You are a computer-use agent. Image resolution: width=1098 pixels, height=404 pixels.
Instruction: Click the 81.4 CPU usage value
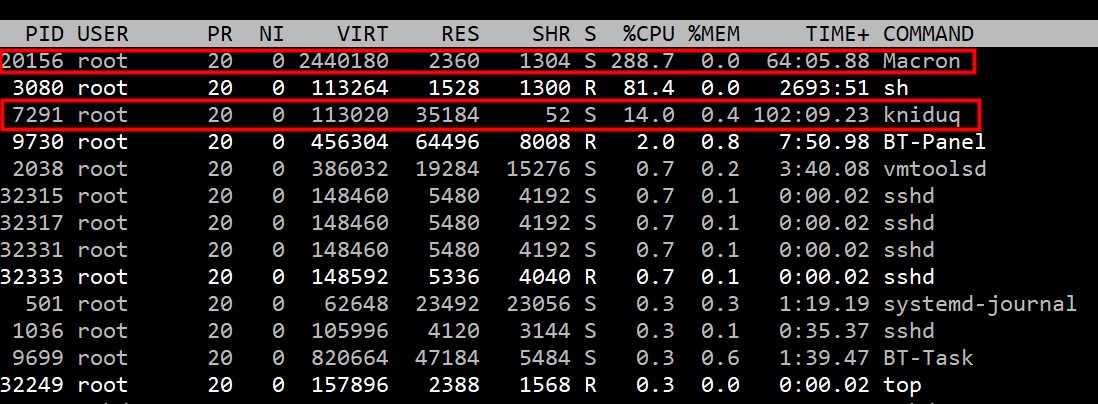pos(656,88)
